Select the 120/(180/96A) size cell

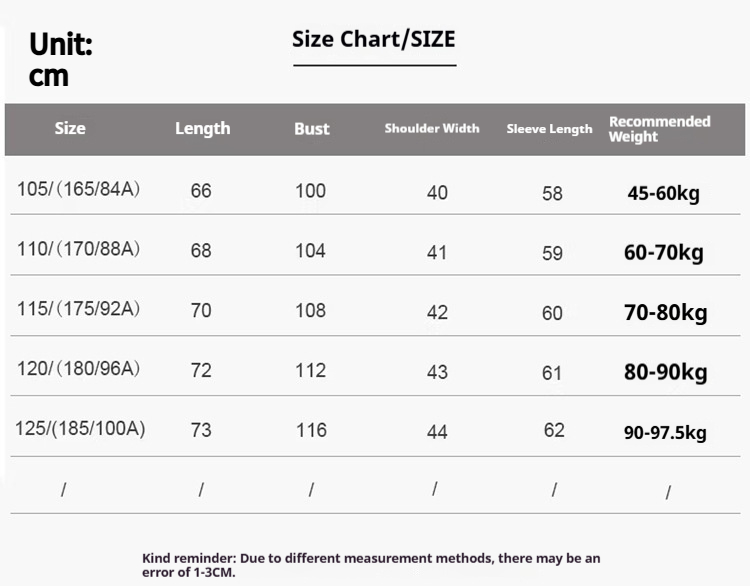78,369
